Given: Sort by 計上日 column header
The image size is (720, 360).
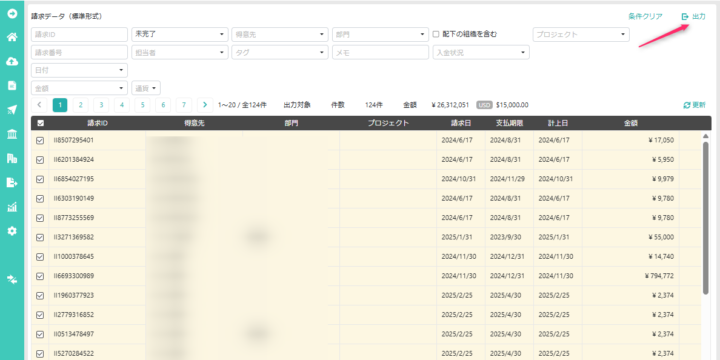Looking at the screenshot, I should (558, 123).
